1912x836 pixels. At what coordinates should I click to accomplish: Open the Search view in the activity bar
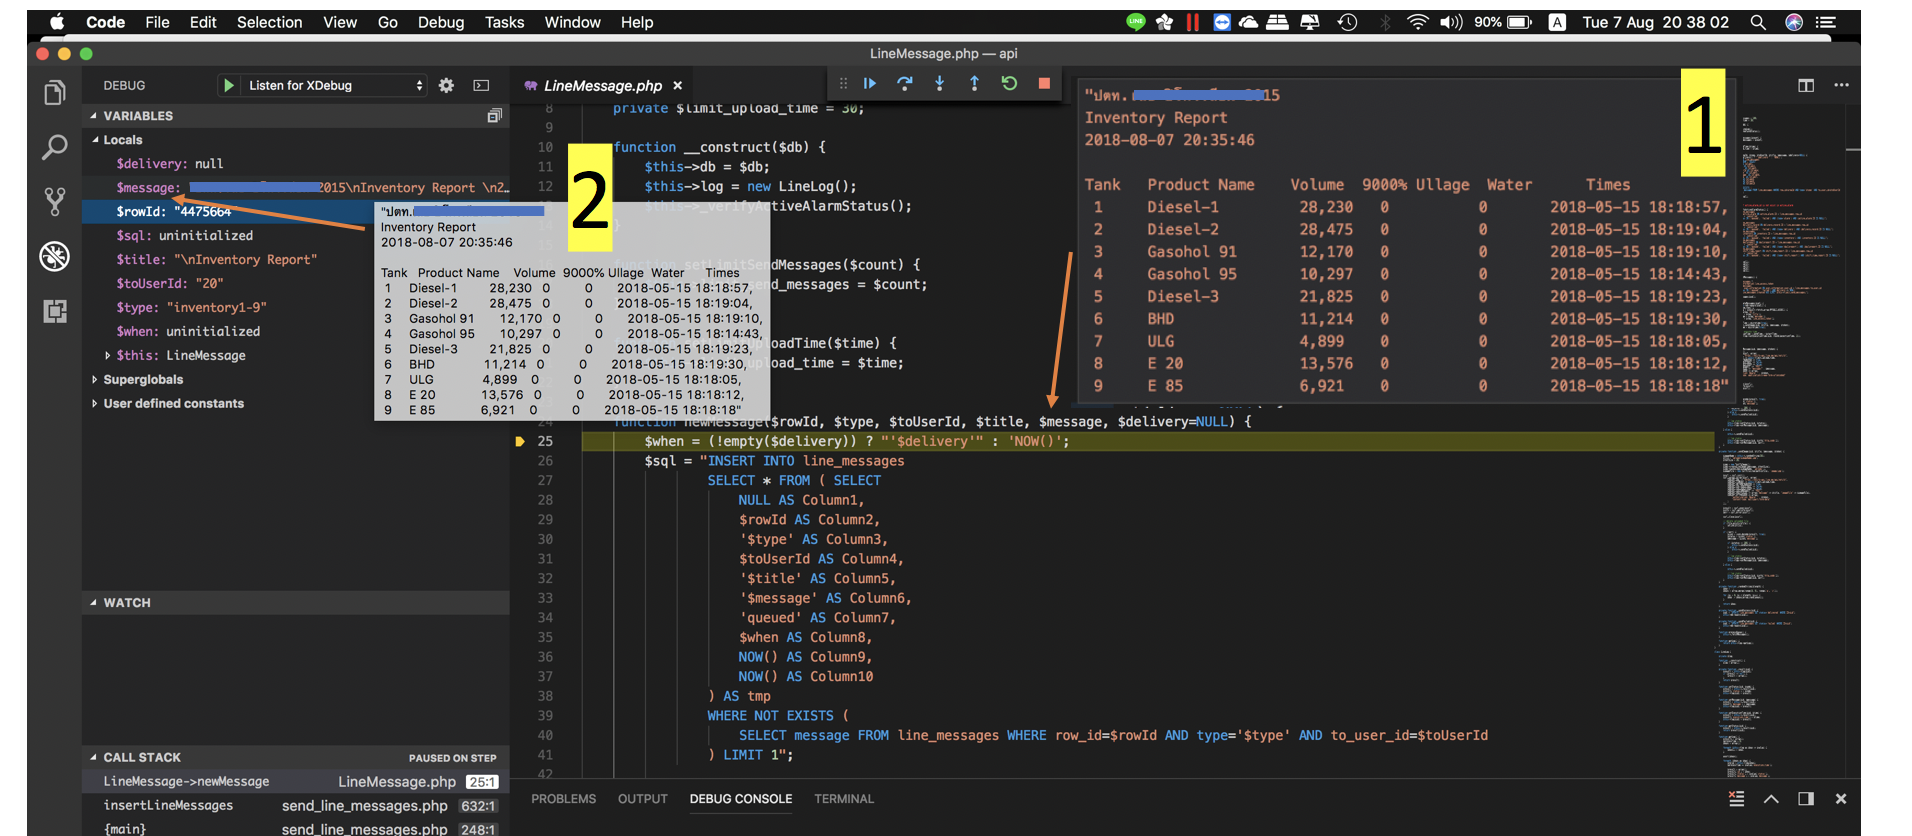pos(55,148)
